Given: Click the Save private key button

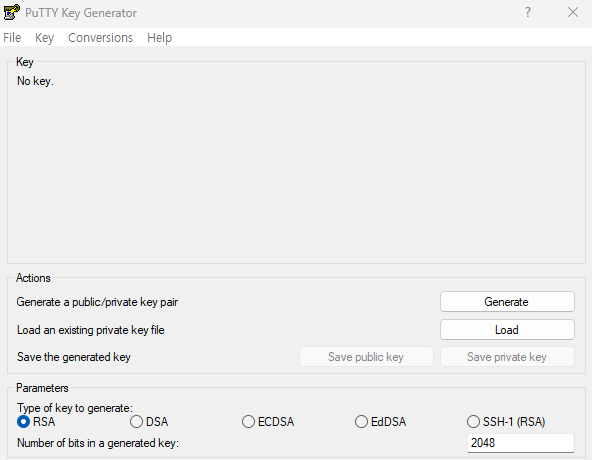Looking at the screenshot, I should [x=507, y=357].
